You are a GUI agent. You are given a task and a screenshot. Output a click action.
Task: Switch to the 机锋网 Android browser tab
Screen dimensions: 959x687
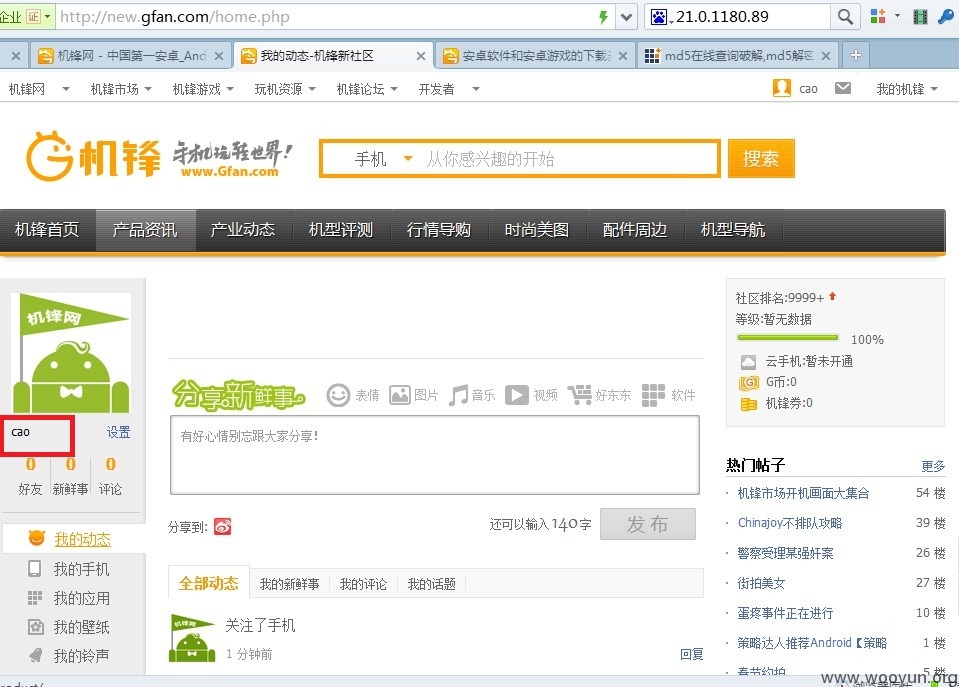coord(131,56)
